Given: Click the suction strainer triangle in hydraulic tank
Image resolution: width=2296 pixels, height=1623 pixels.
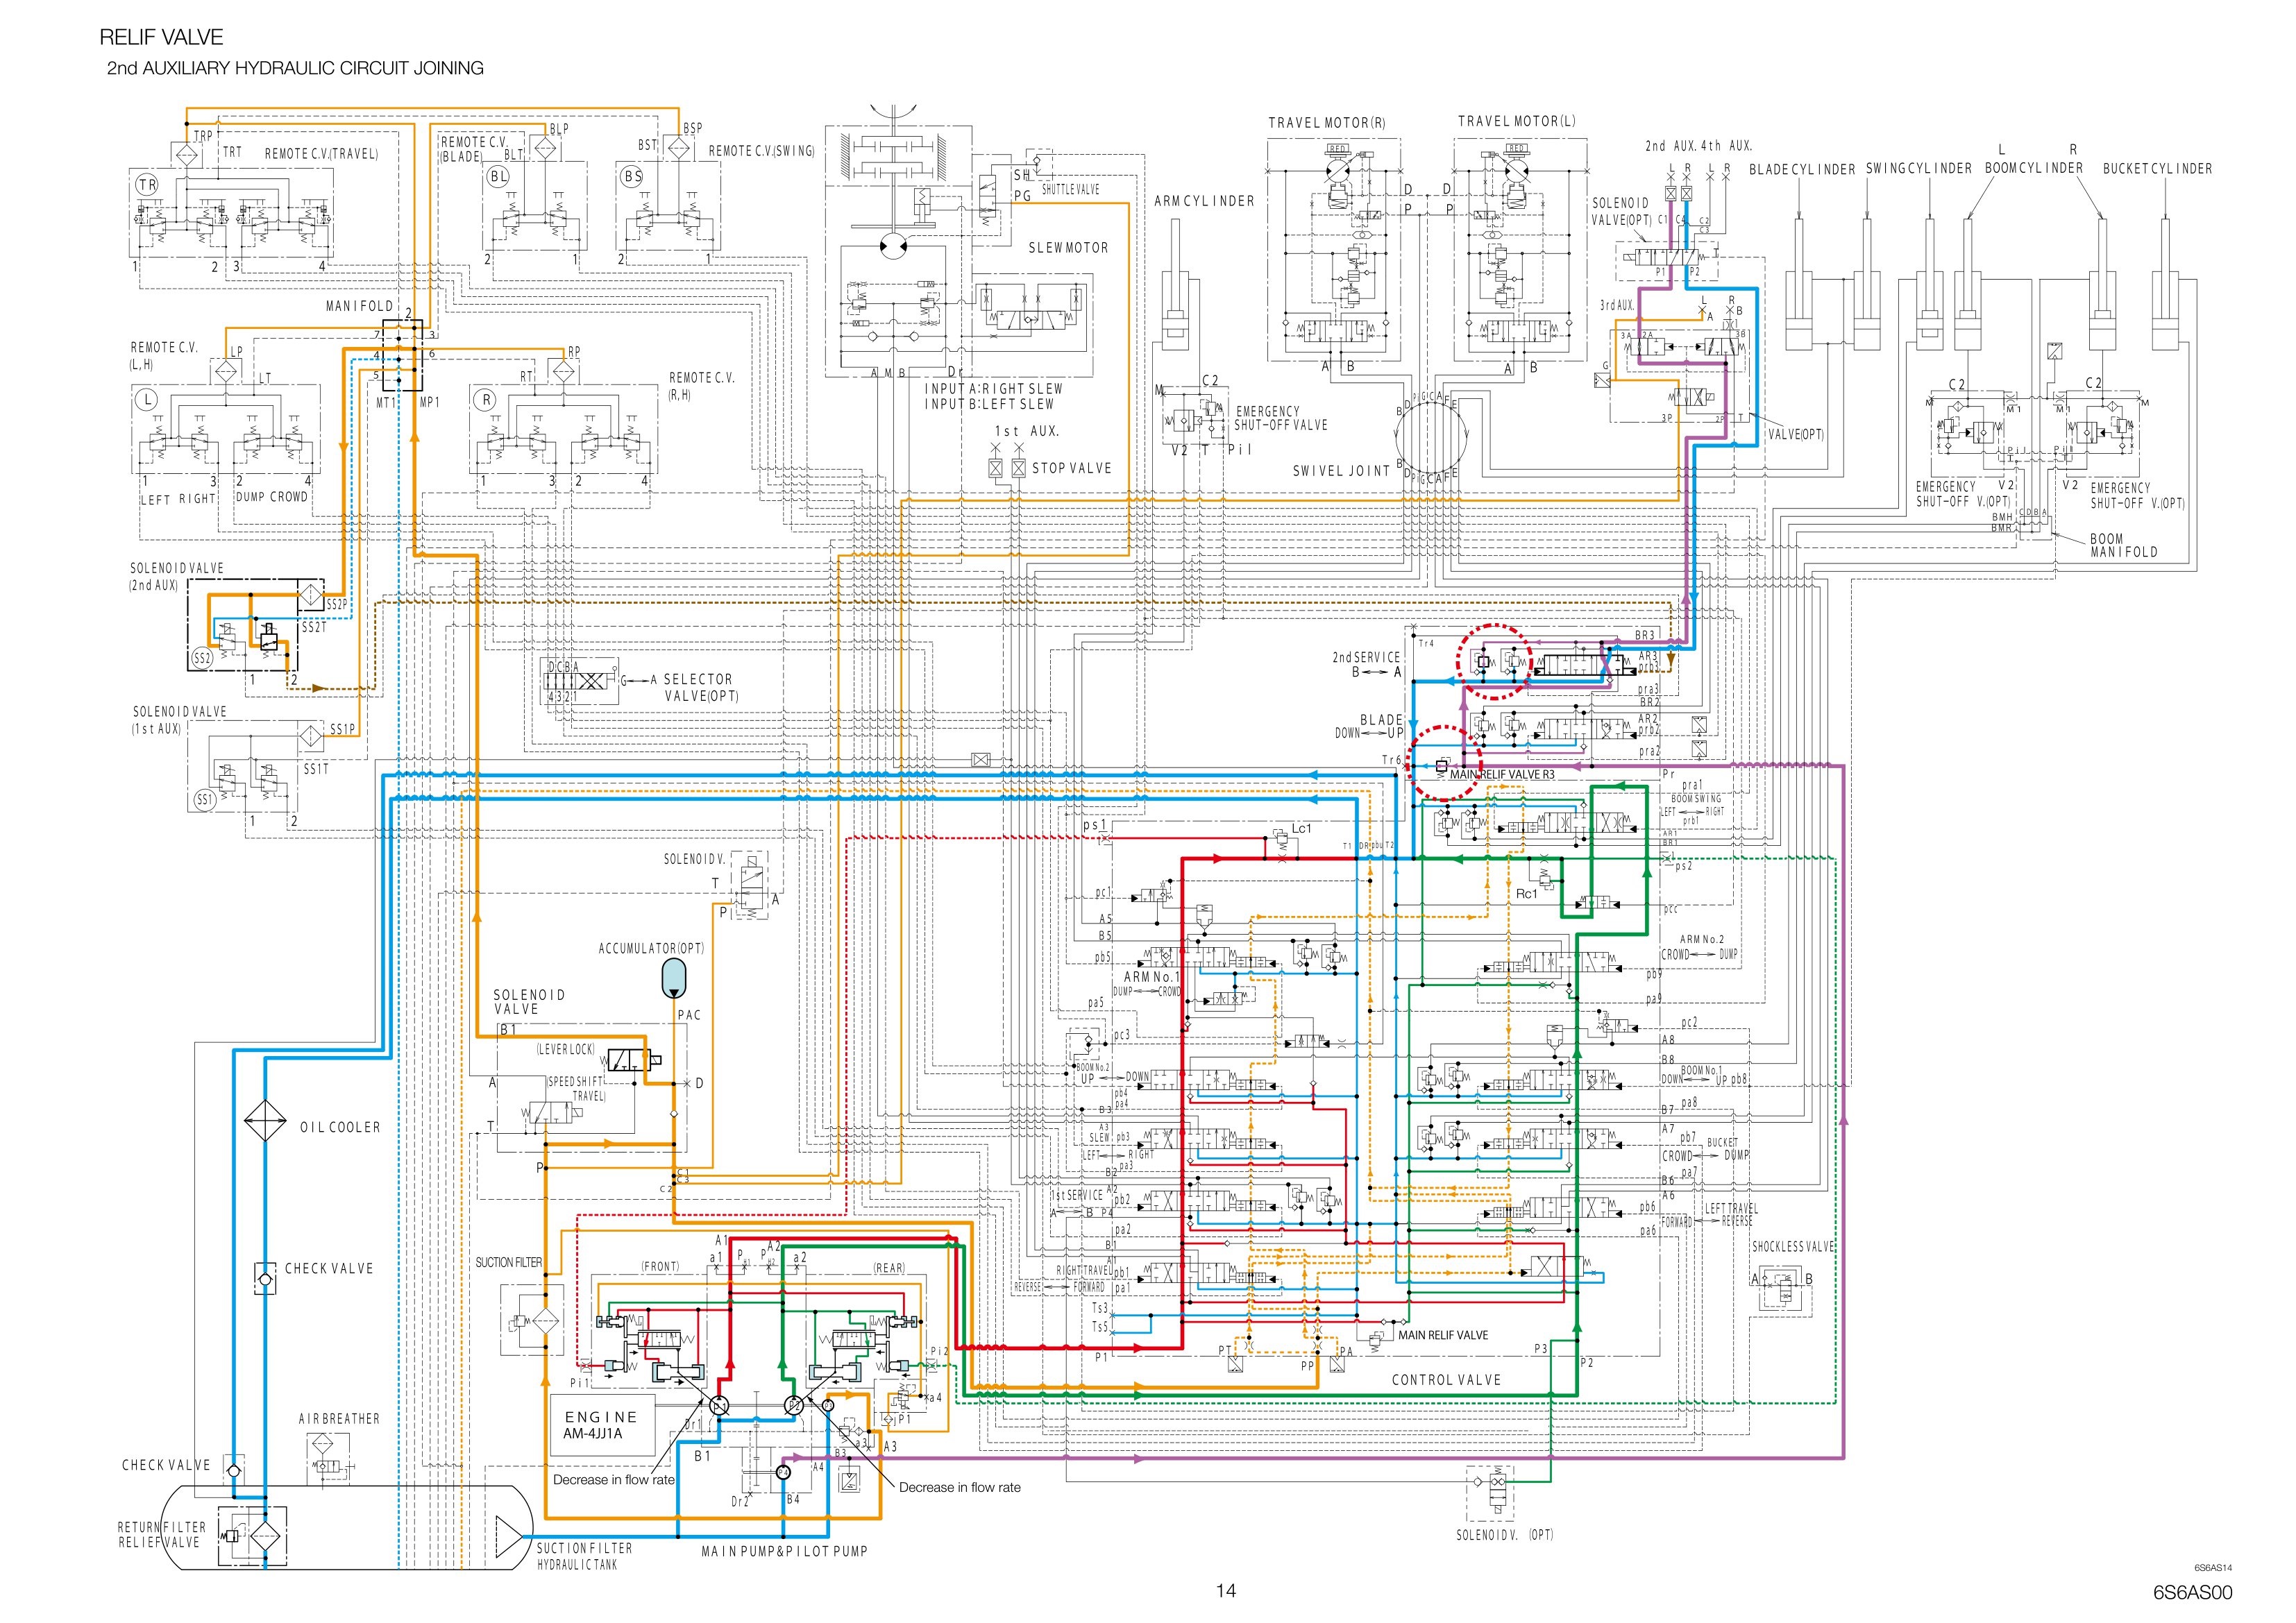Looking at the screenshot, I should click(508, 1536).
